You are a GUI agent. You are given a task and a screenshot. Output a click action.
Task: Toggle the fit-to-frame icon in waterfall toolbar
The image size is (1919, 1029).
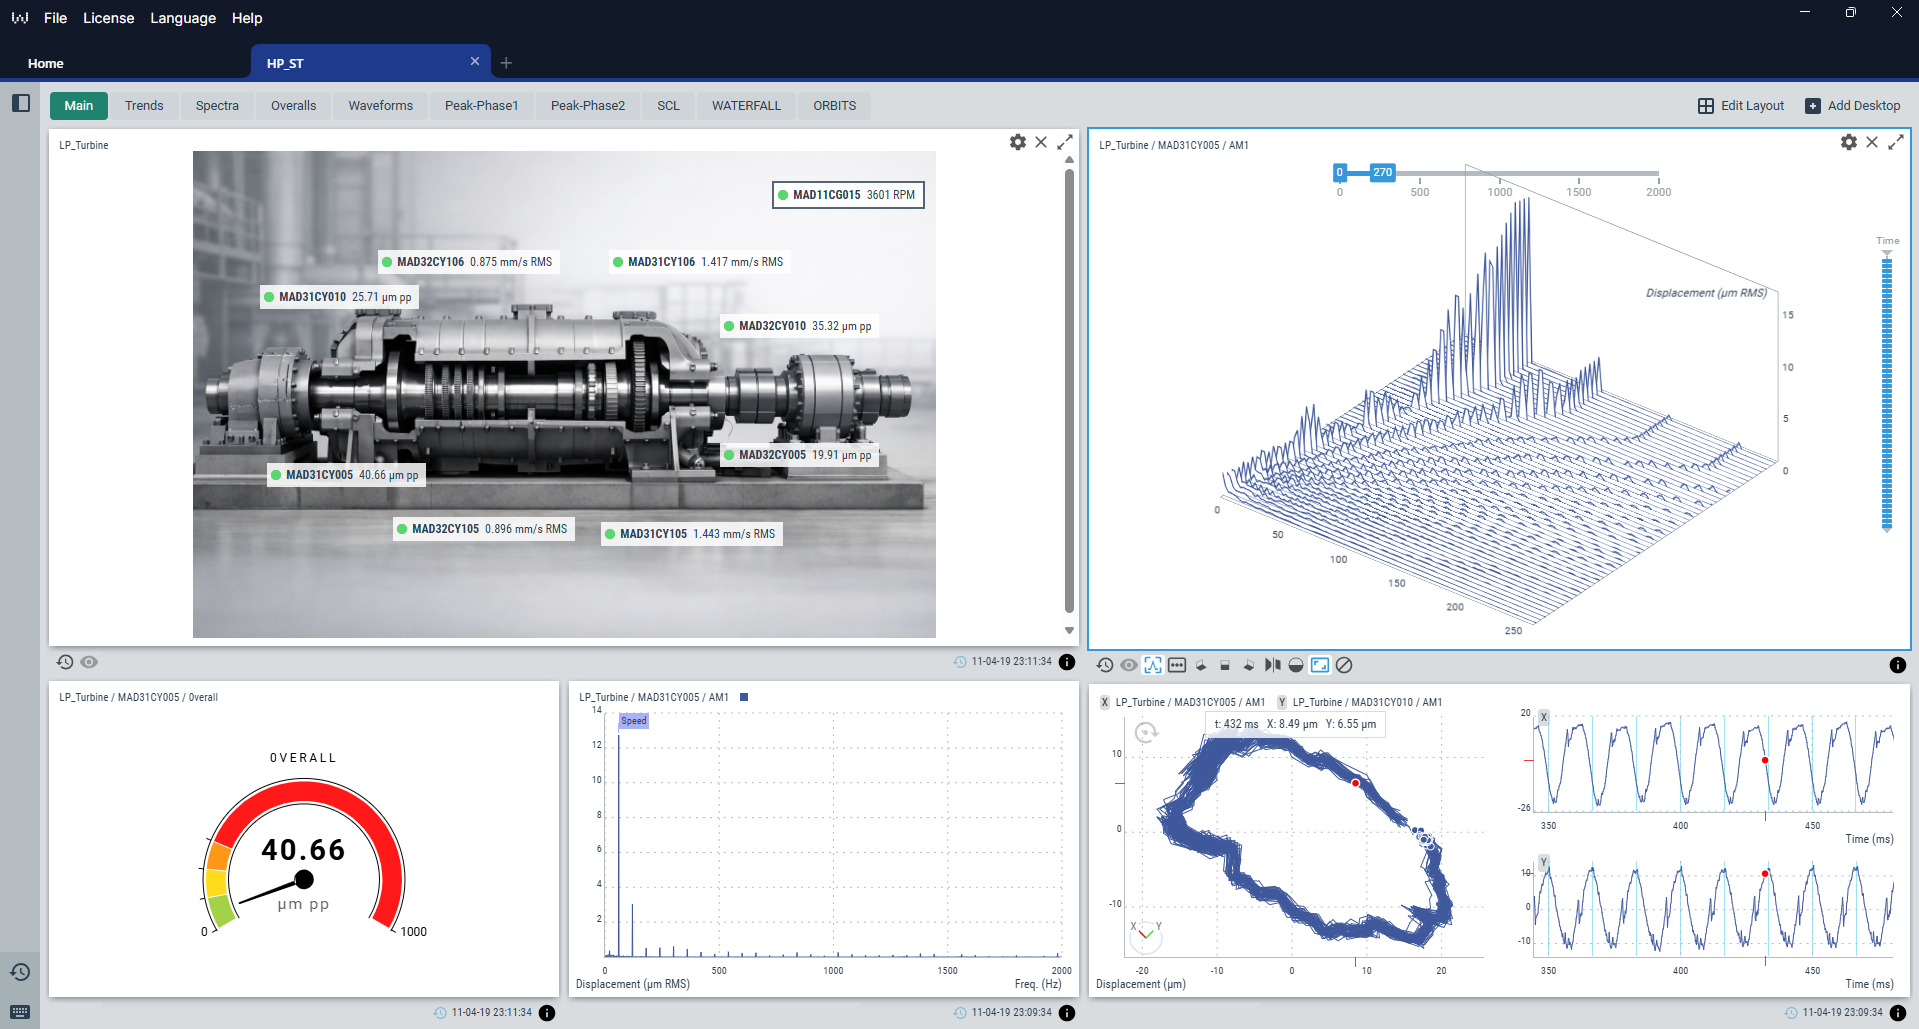click(x=1320, y=665)
